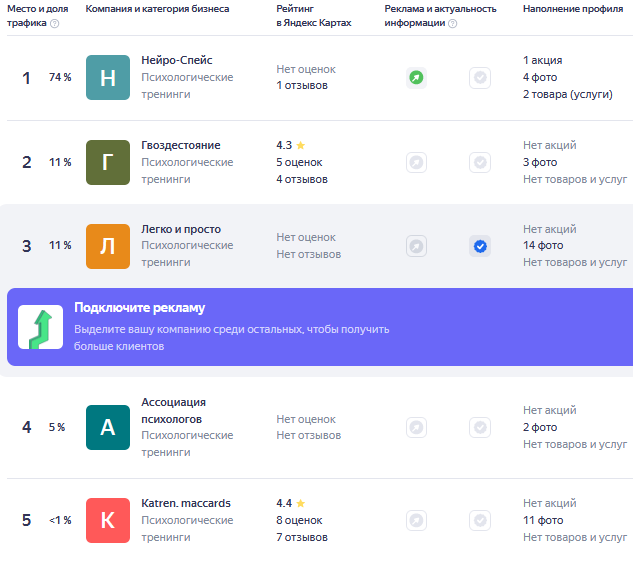Click '2 товара (услуги)' for Нейро-Спейс
The image size is (633, 561).
pyautogui.click(x=568, y=94)
